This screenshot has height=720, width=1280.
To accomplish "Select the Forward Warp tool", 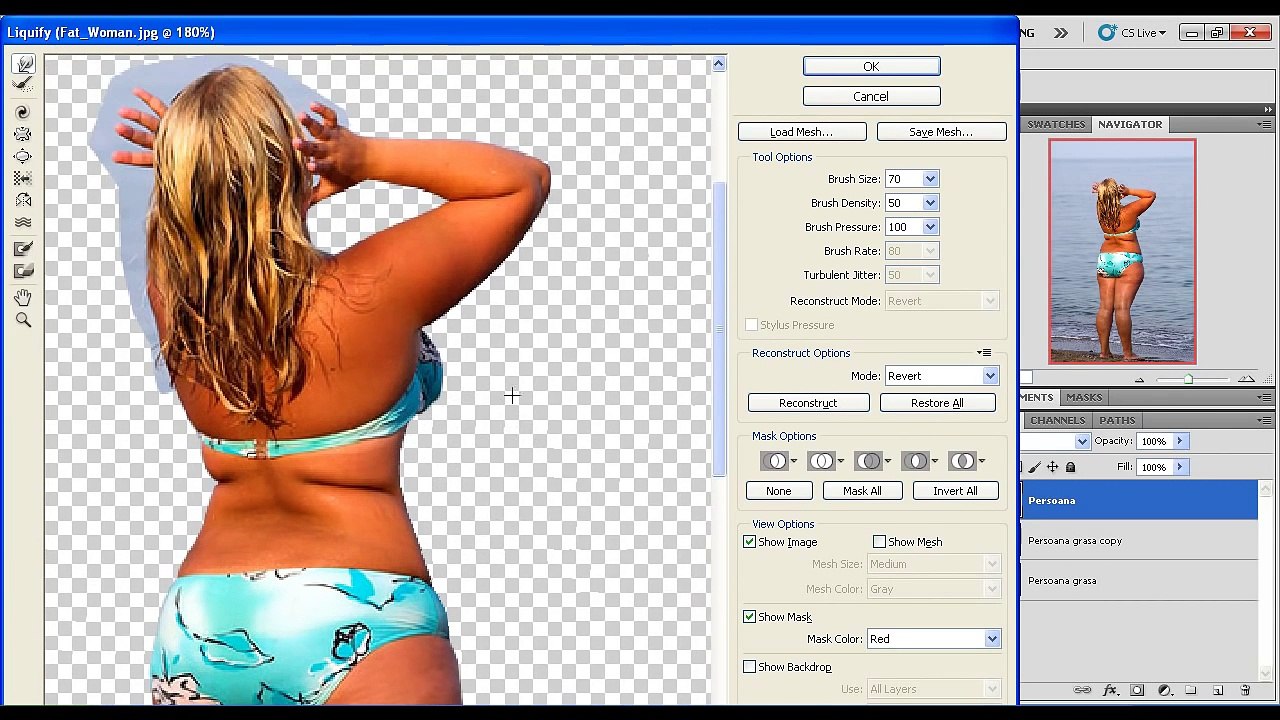I will [24, 65].
